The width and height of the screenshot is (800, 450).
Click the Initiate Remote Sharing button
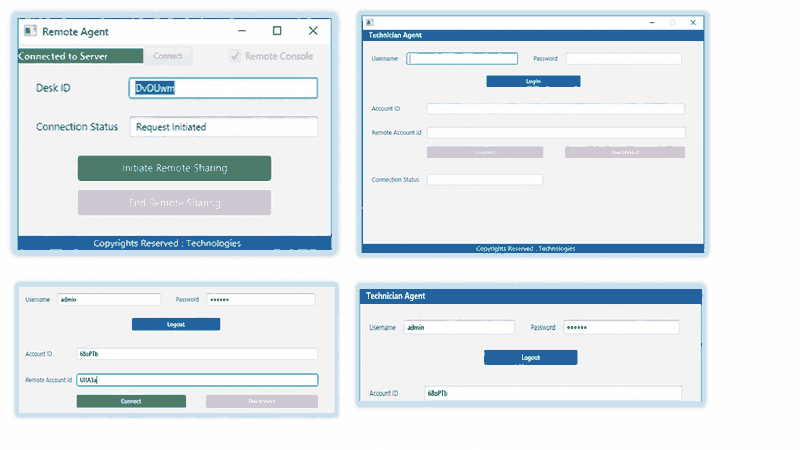click(x=174, y=168)
